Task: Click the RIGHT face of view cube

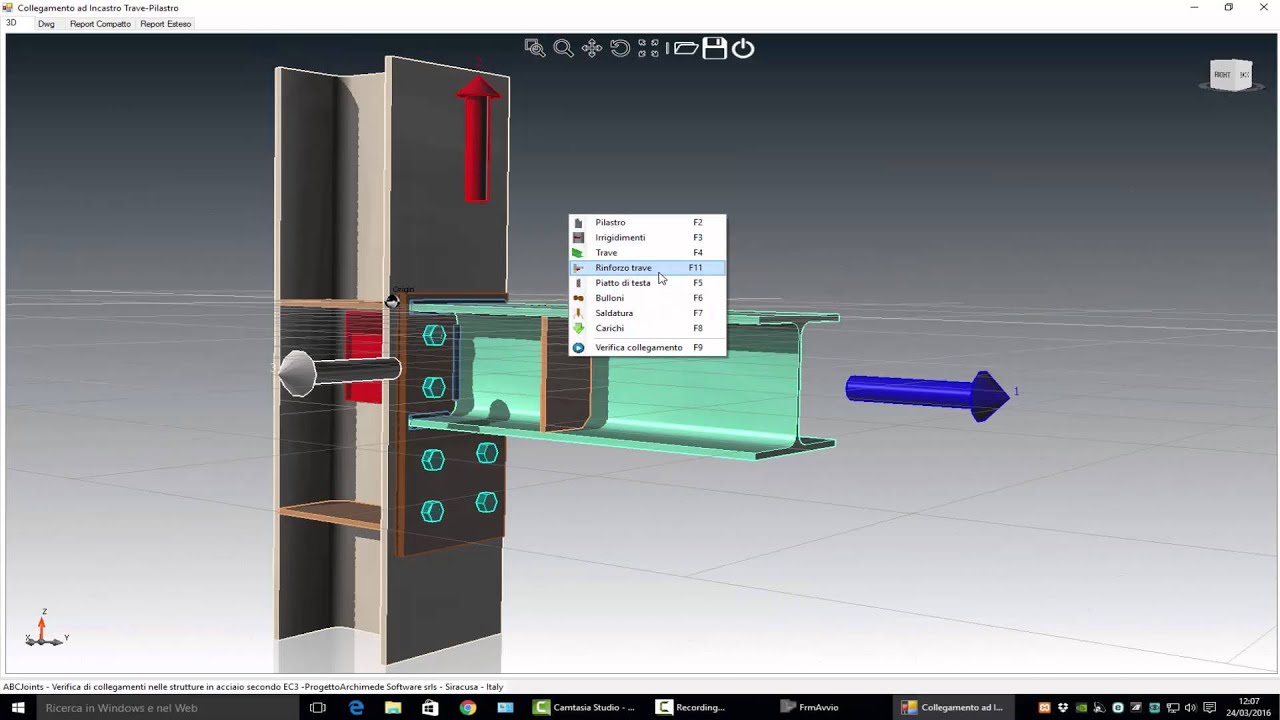Action: tap(1222, 75)
